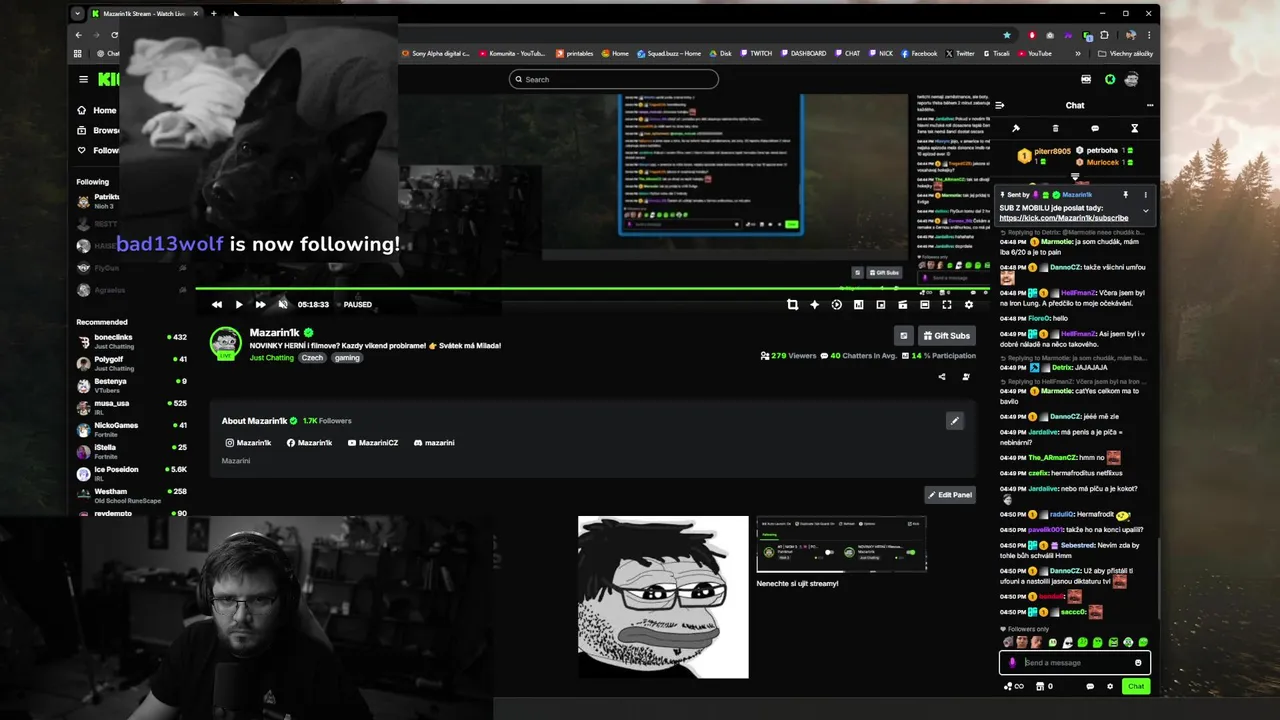Select the Czech tag
This screenshot has height=720, width=1280.
(313, 358)
